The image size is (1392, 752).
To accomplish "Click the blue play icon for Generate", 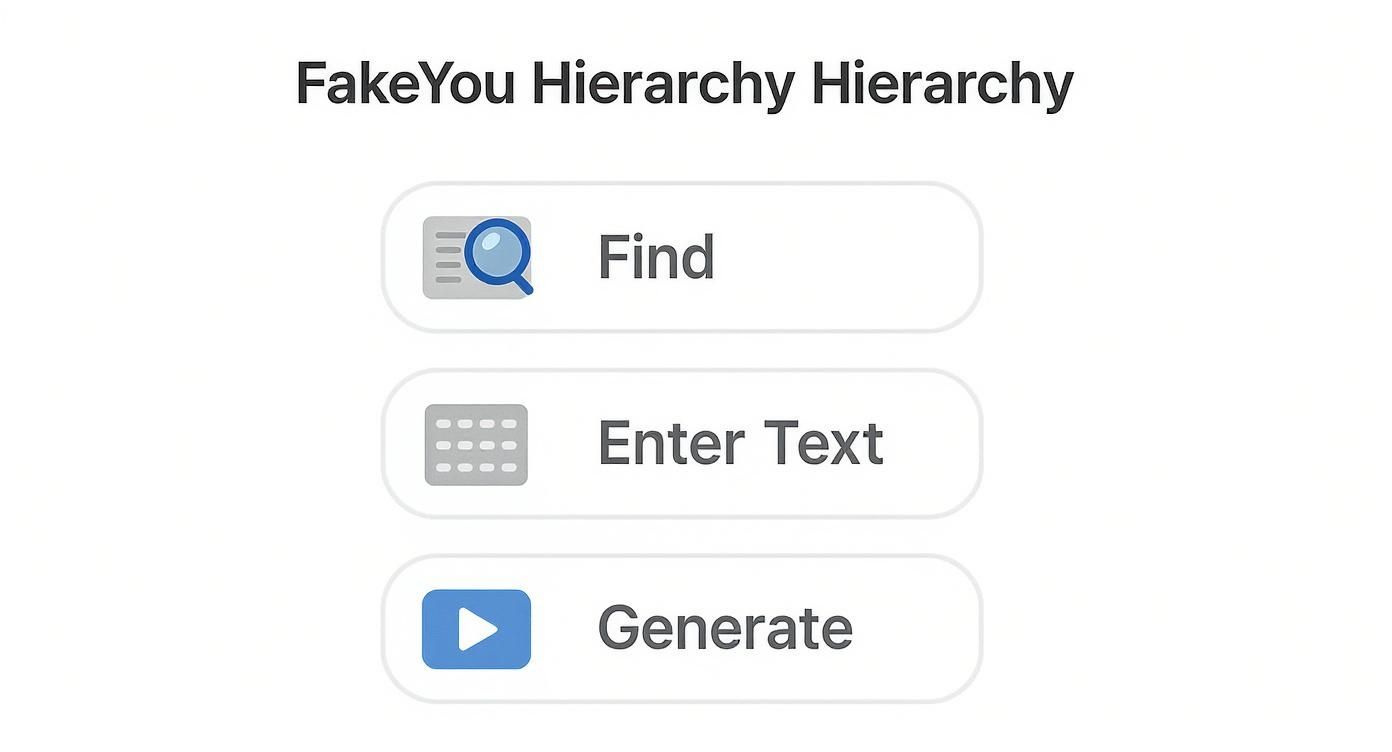I will pos(477,629).
